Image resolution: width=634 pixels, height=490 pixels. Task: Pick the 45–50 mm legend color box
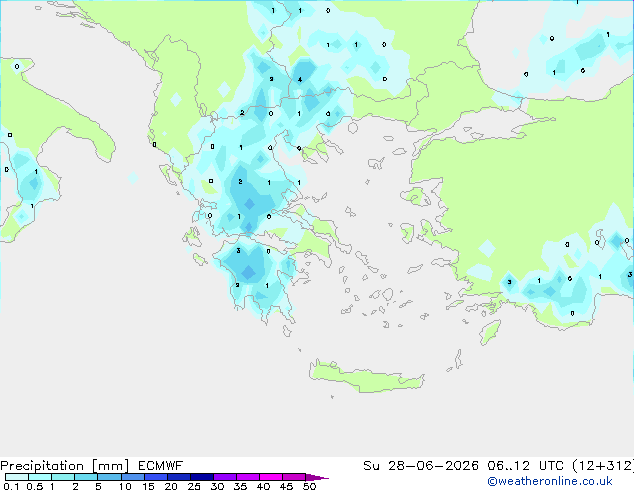tap(294, 477)
